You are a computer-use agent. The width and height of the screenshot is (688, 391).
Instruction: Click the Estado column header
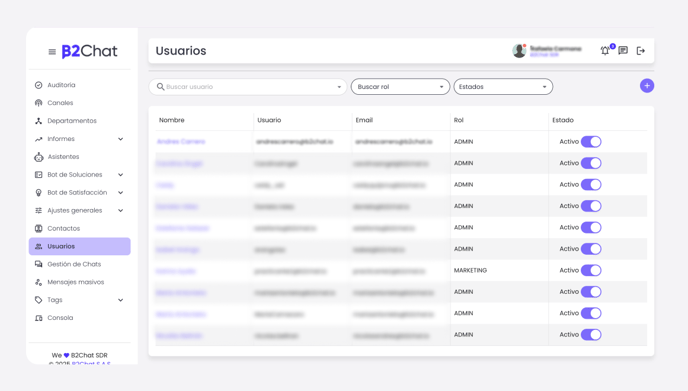563,120
